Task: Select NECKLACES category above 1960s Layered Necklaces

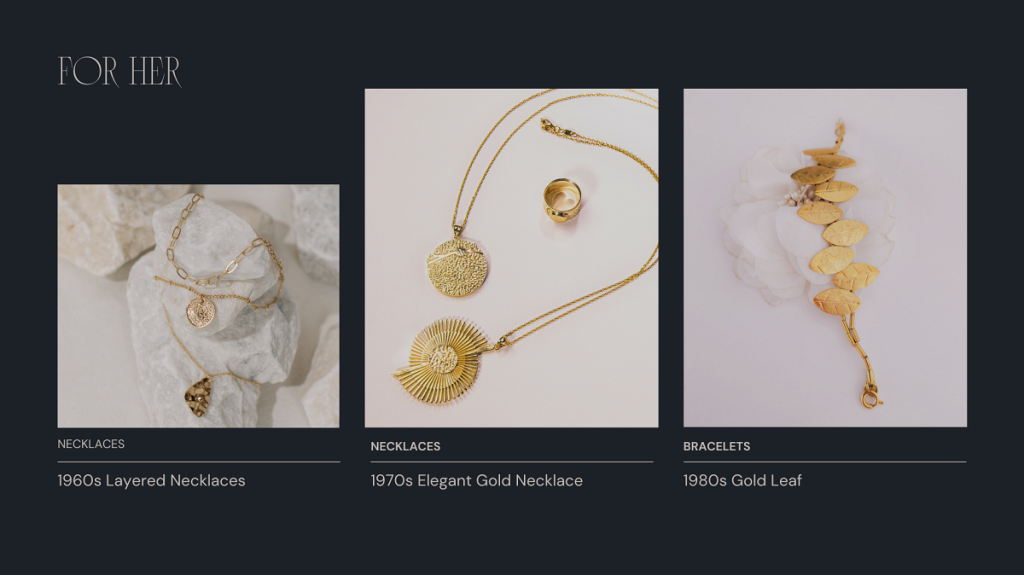Action: click(91, 444)
